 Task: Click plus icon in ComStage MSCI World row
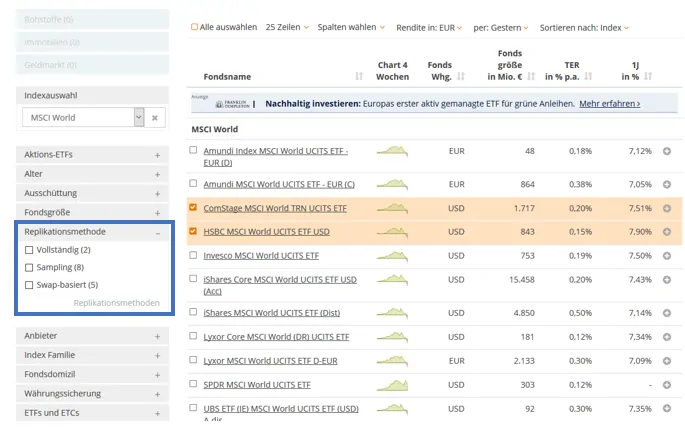(667, 208)
